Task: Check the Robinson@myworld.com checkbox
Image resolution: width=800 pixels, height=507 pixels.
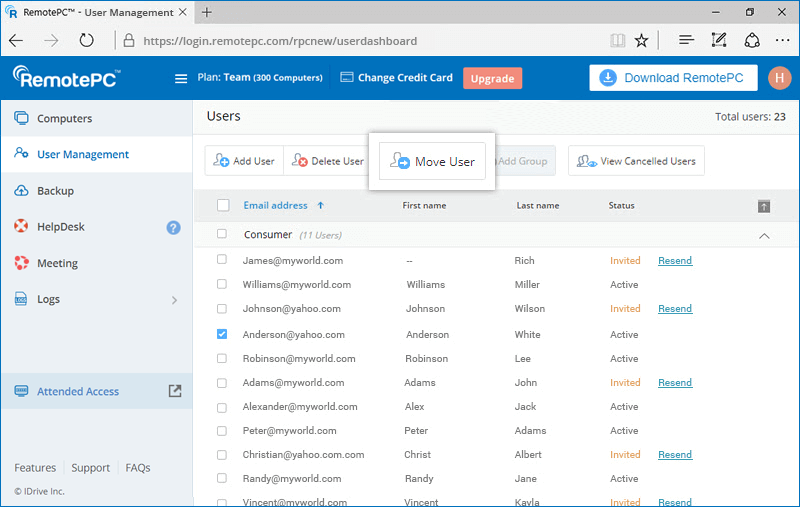Action: coord(222,358)
